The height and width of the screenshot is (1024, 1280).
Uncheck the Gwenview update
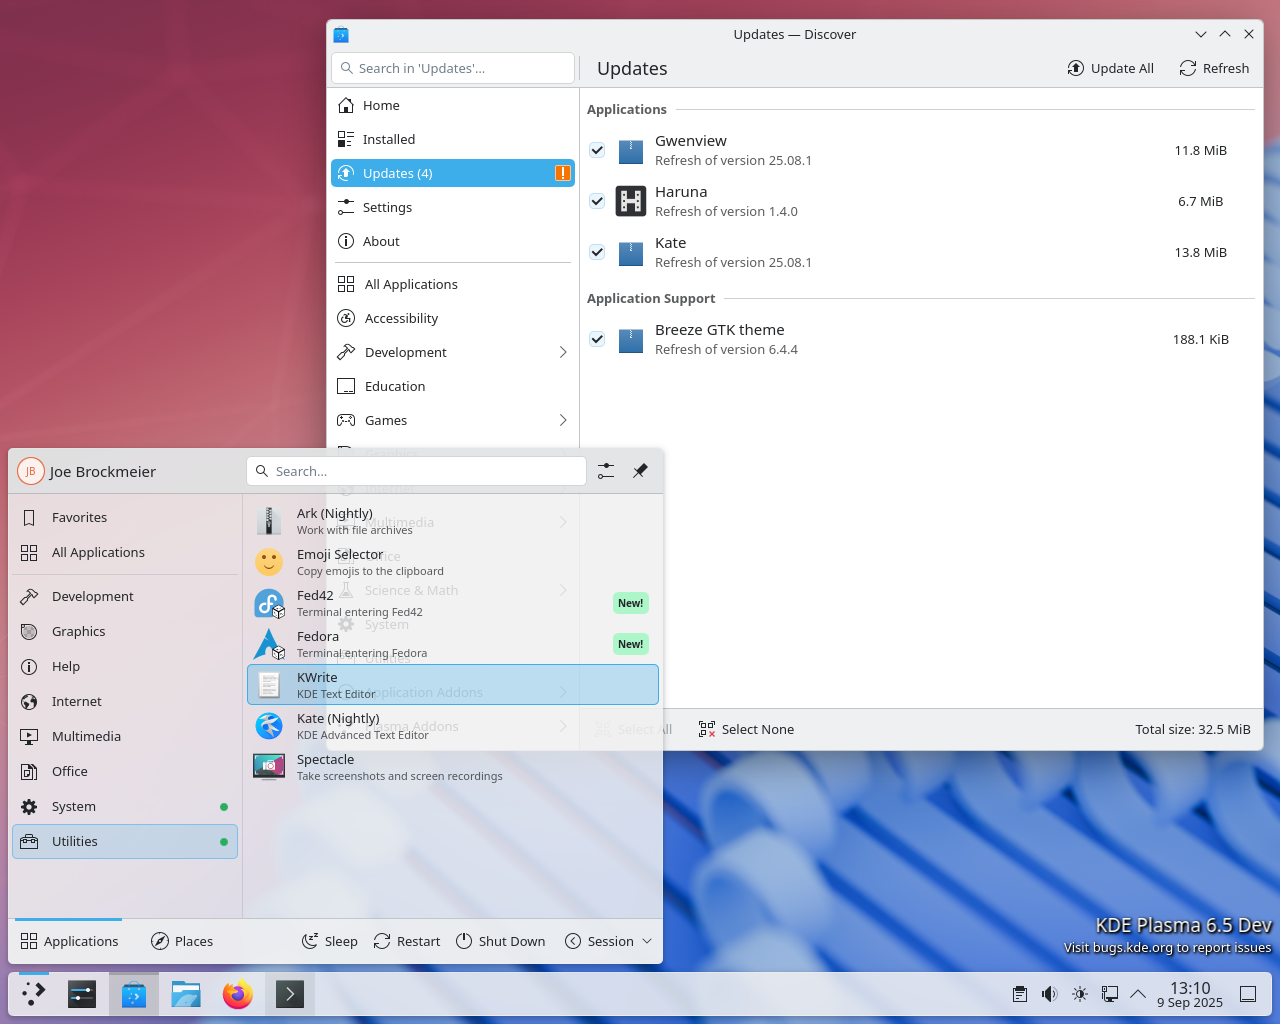597,150
